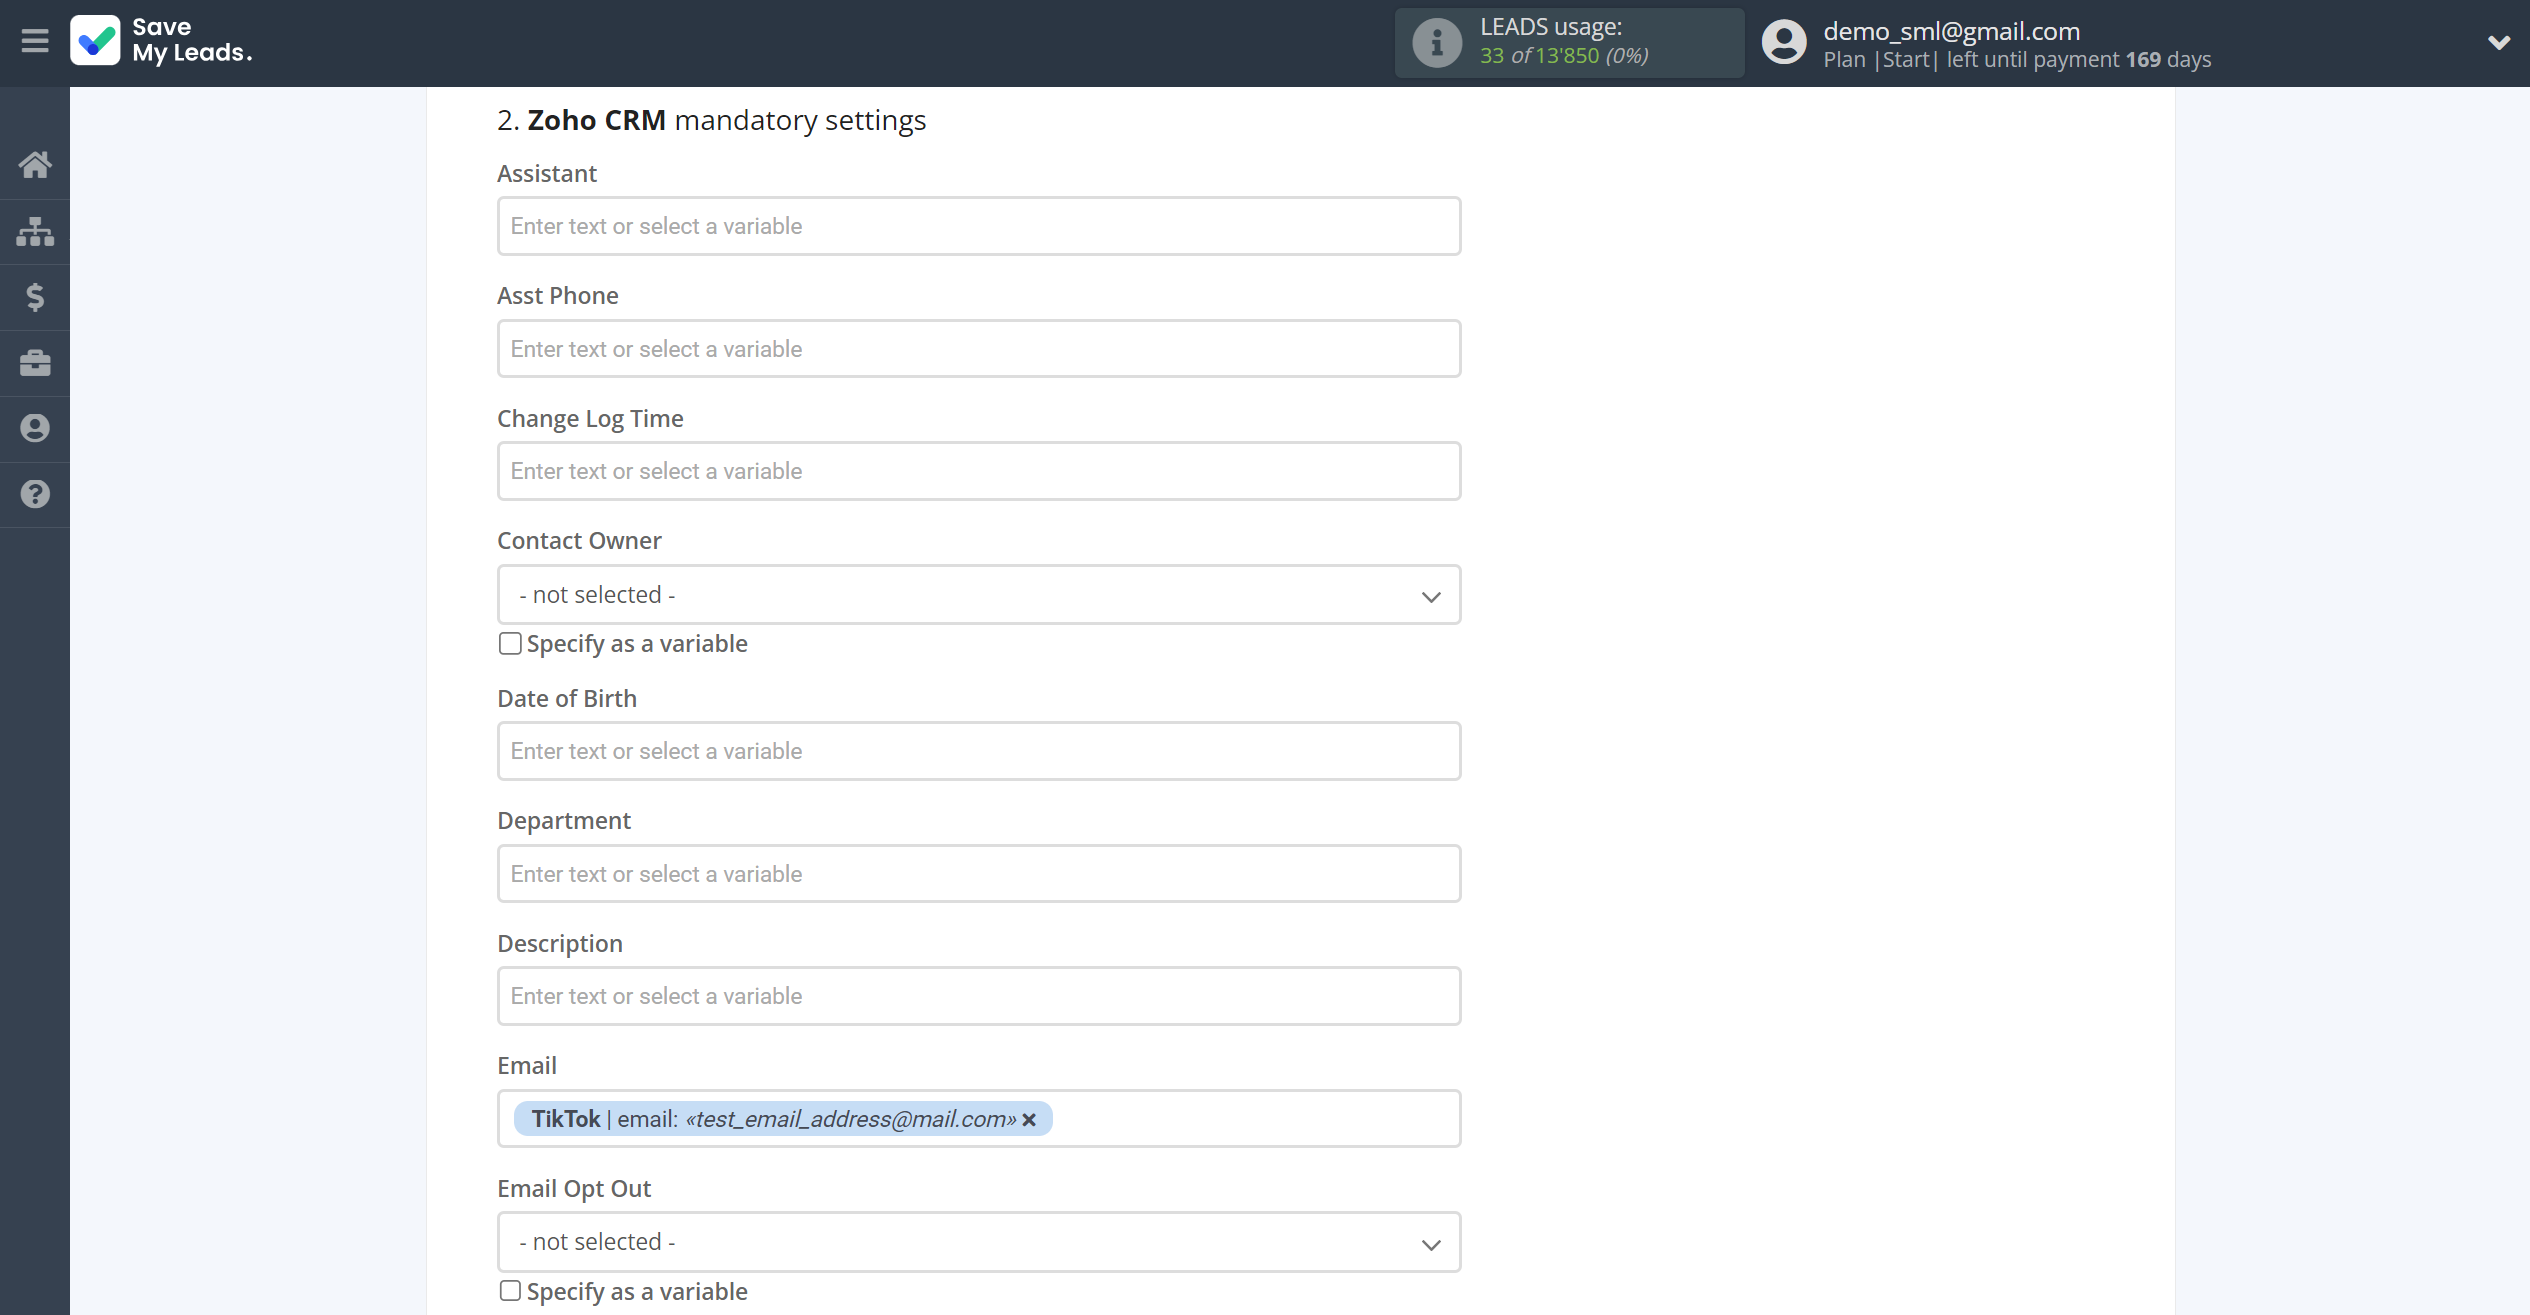Viewport: 2530px width, 1315px height.
Task: Go to the Home dashboard icon
Action: point(35,165)
